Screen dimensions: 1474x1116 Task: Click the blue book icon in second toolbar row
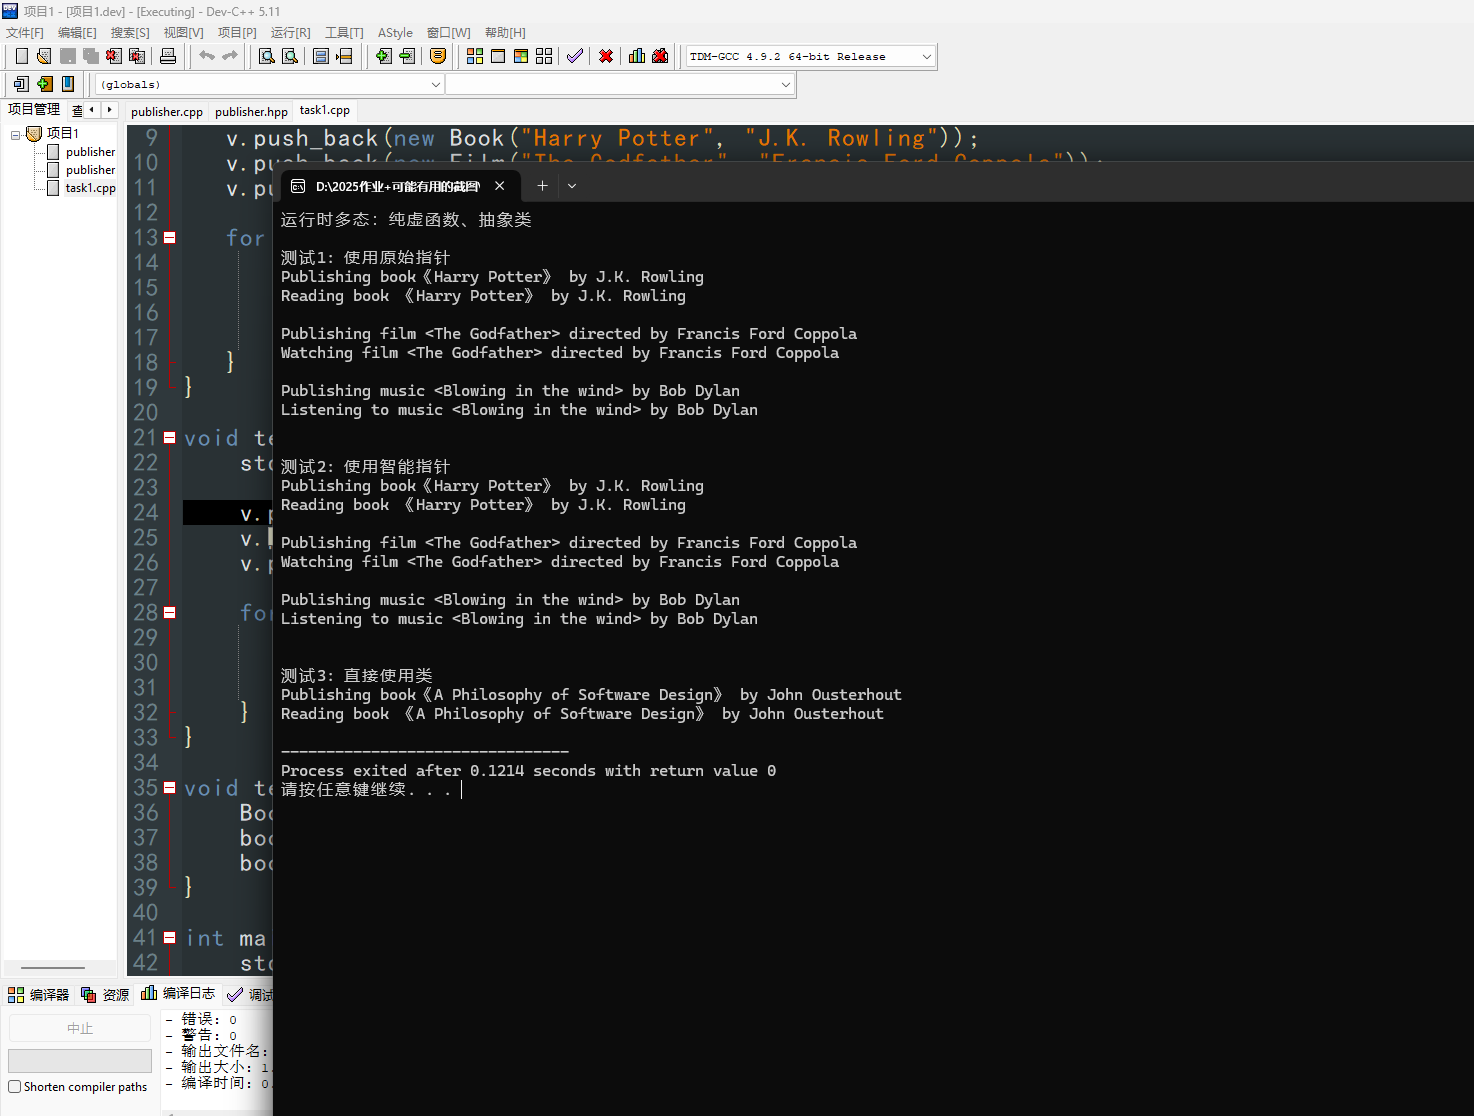pyautogui.click(x=68, y=84)
